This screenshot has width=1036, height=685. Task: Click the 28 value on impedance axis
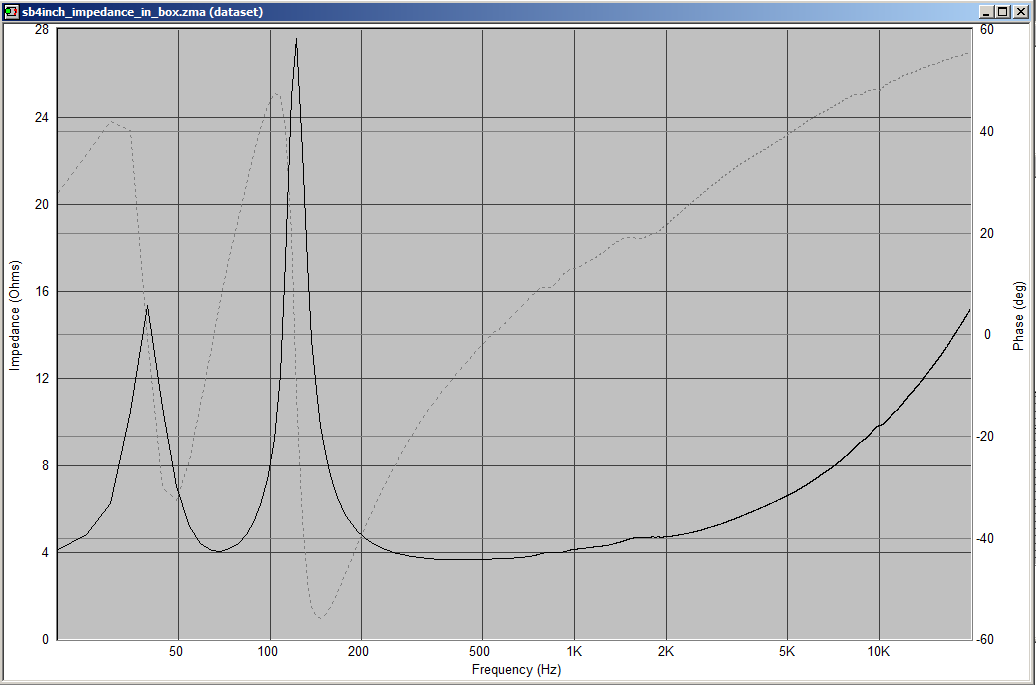(x=42, y=30)
